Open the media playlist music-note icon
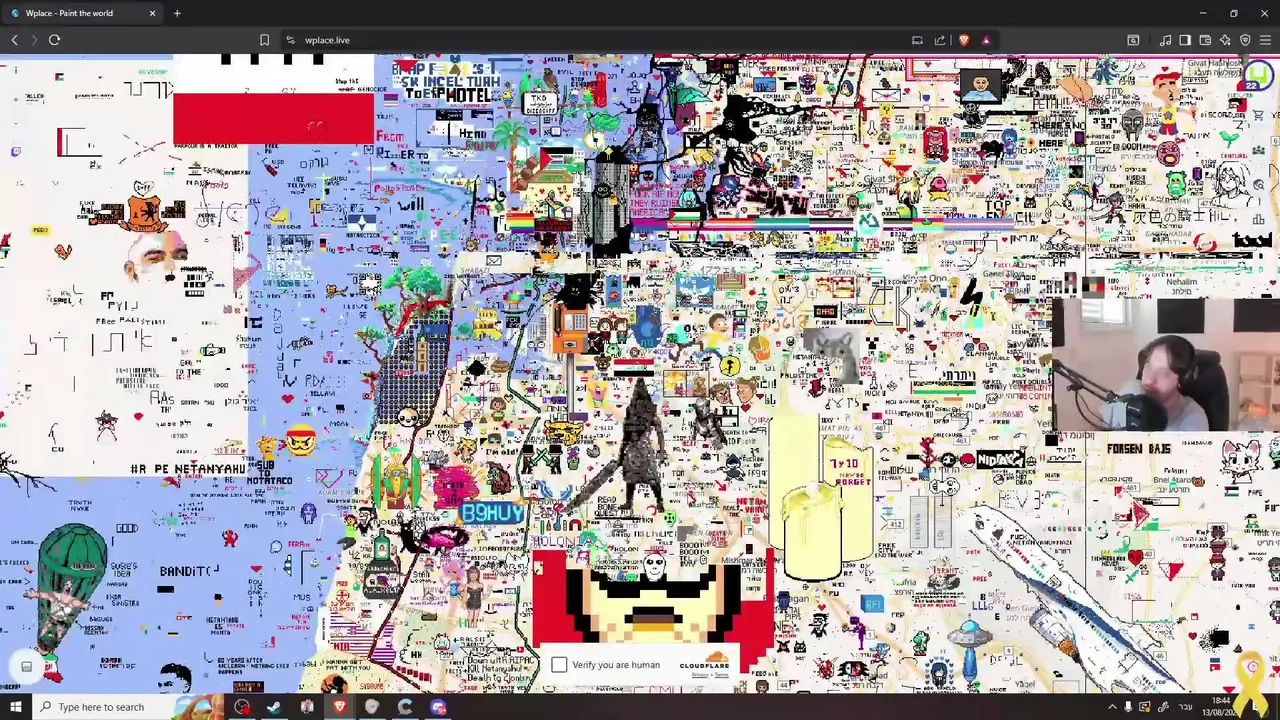Viewport: 1280px width, 720px height. [x=1165, y=40]
